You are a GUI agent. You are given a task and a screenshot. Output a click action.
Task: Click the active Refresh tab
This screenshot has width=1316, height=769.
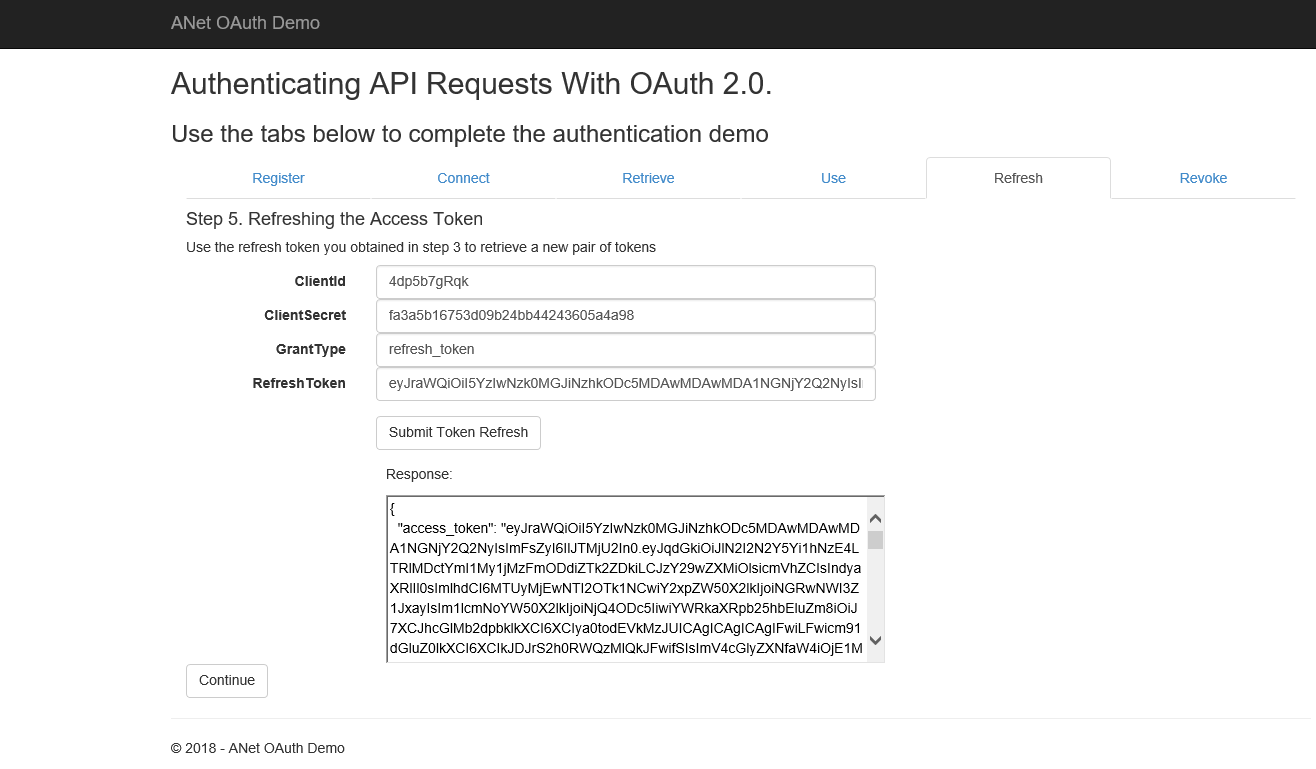(1018, 178)
